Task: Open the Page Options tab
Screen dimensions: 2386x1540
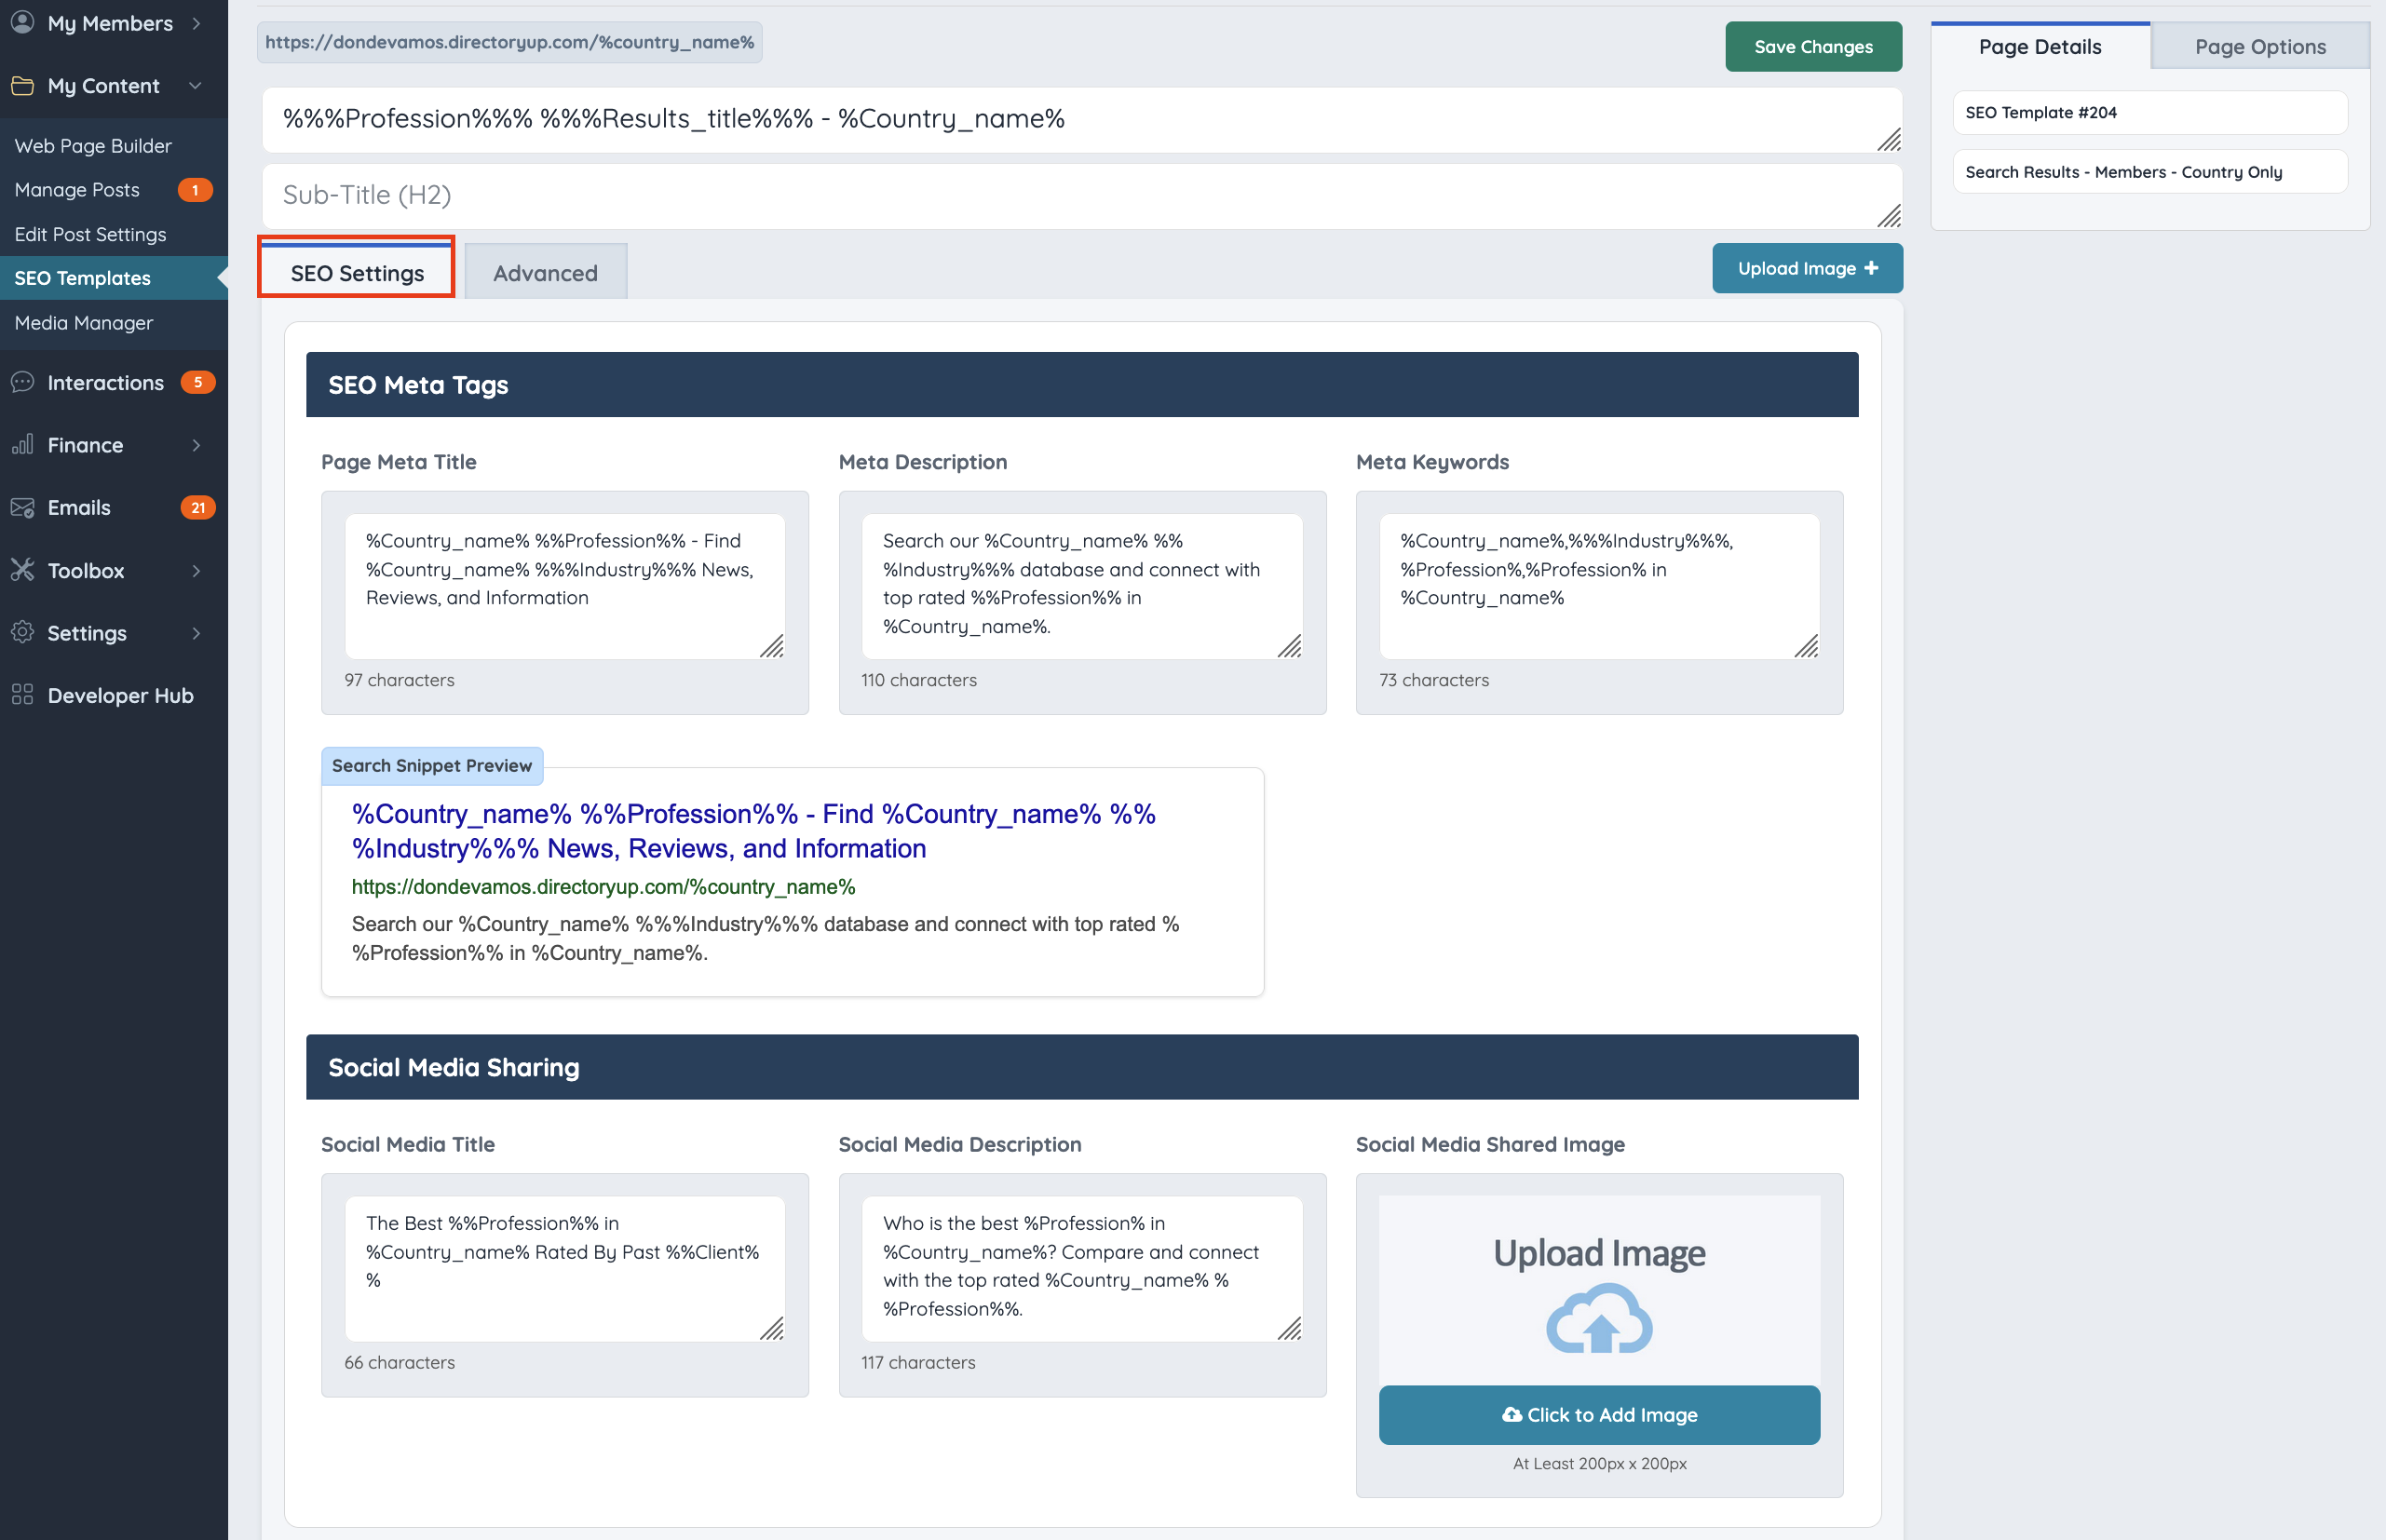Action: 2259,47
